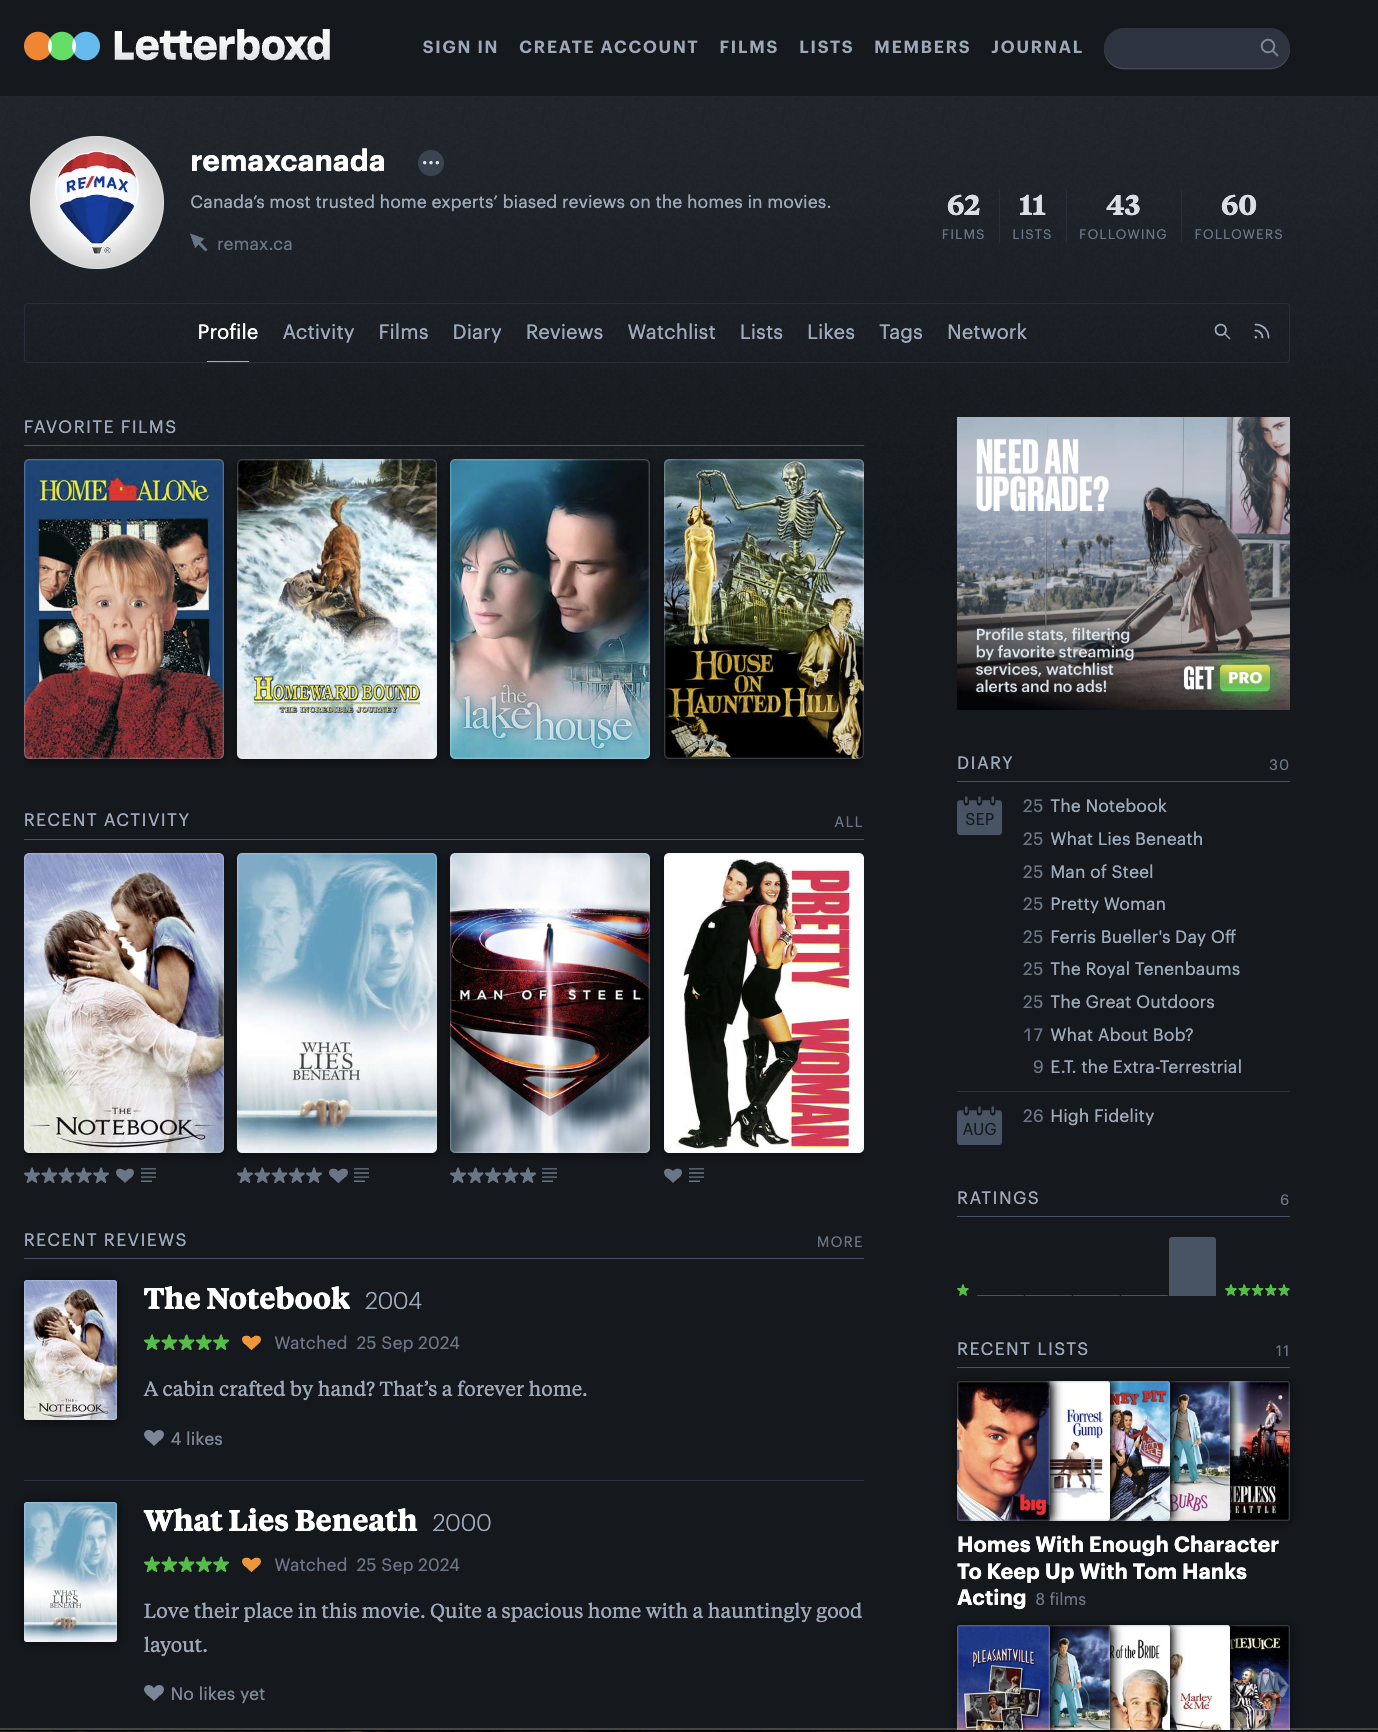Click the Letterboxd logo
The height and width of the screenshot is (1732, 1378).
coord(177,46)
